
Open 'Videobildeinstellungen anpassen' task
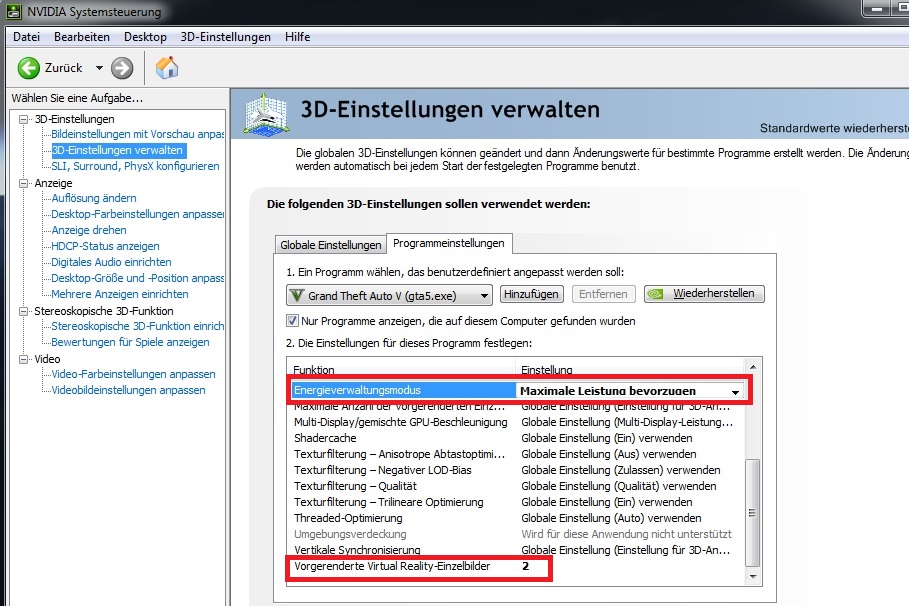tap(128, 390)
